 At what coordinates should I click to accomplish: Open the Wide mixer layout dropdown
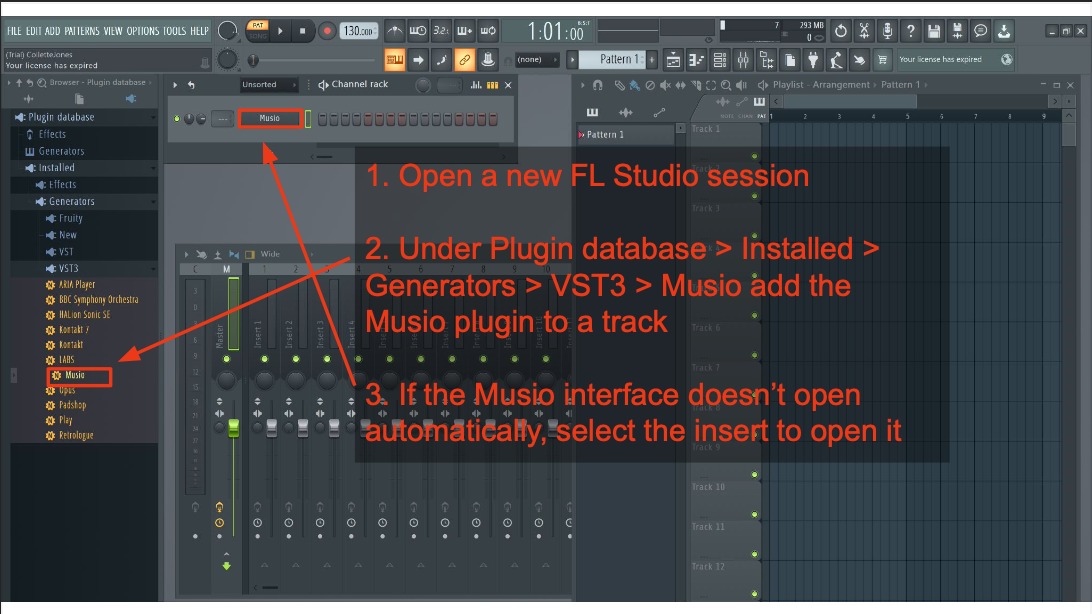[x=270, y=254]
